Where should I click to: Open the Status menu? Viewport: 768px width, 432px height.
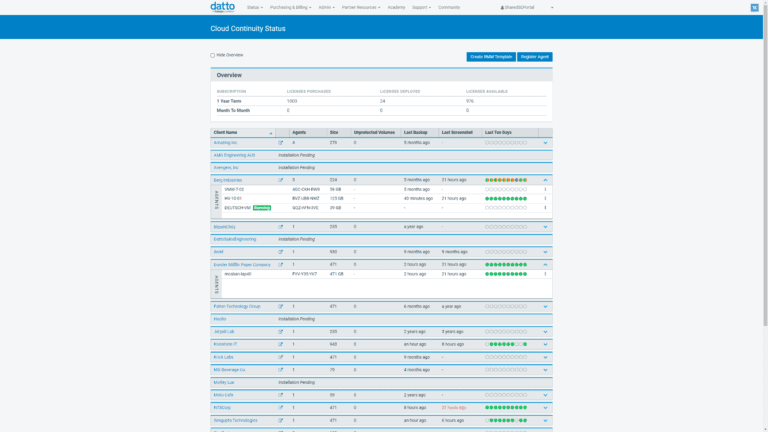pyautogui.click(x=255, y=7)
